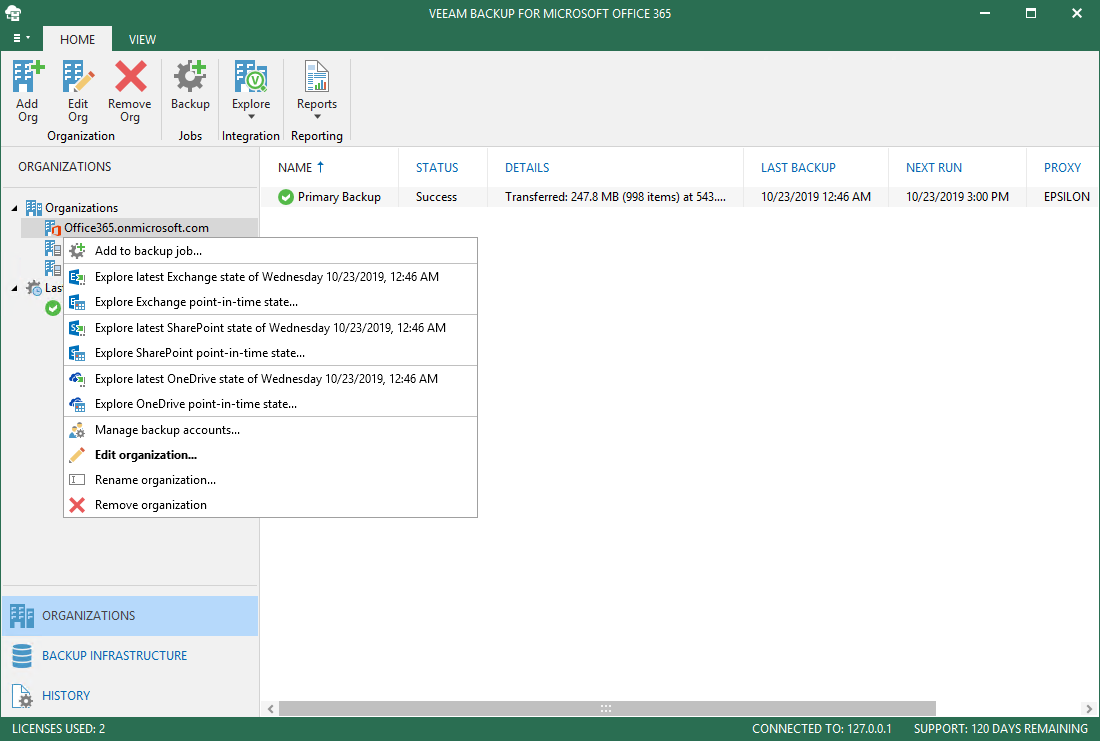The width and height of the screenshot is (1100, 741).
Task: Click the OneDrive cloud icon for latest state
Action: pos(77,379)
